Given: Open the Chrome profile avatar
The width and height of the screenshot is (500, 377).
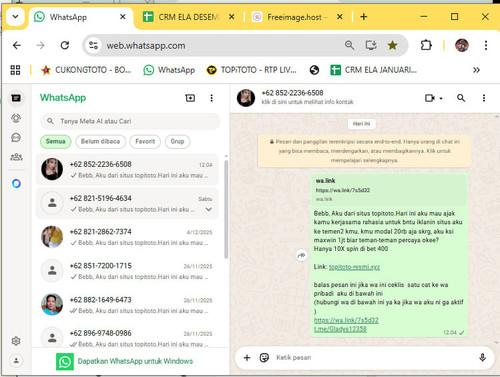Looking at the screenshot, I should 462,45.
